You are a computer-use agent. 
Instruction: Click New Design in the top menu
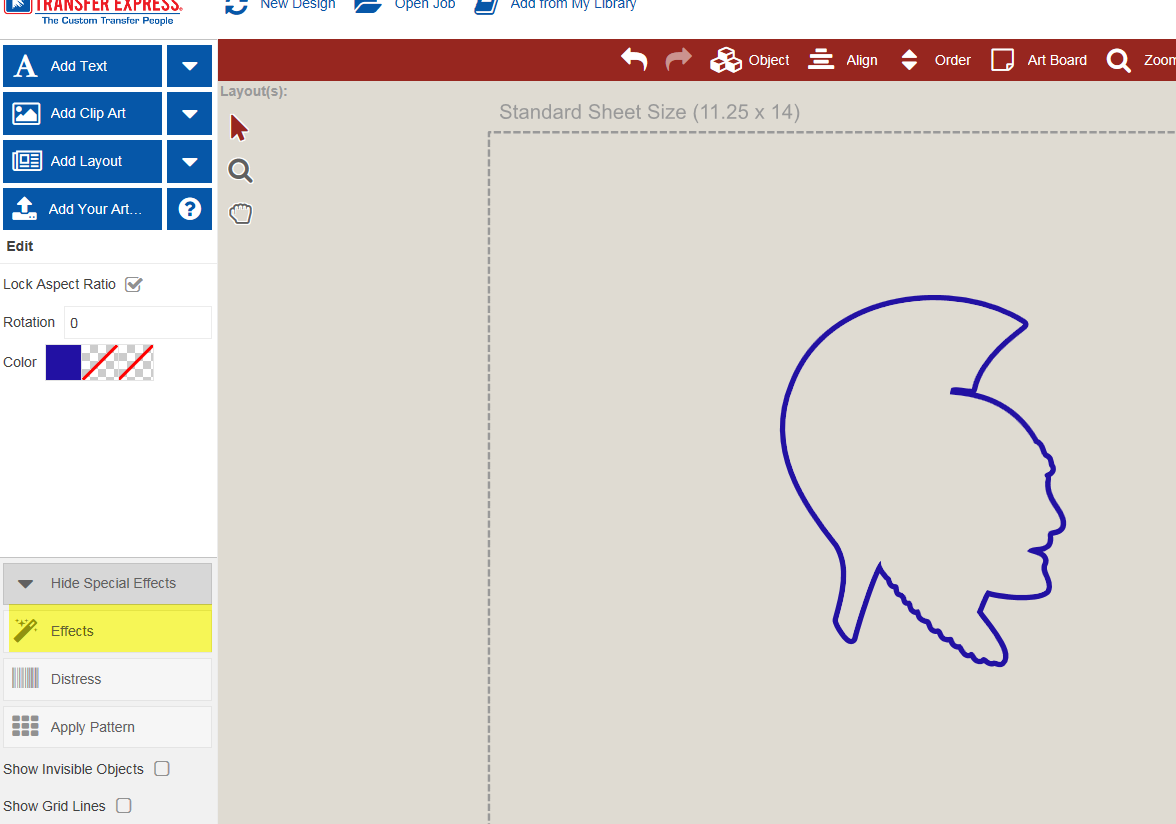(x=296, y=5)
